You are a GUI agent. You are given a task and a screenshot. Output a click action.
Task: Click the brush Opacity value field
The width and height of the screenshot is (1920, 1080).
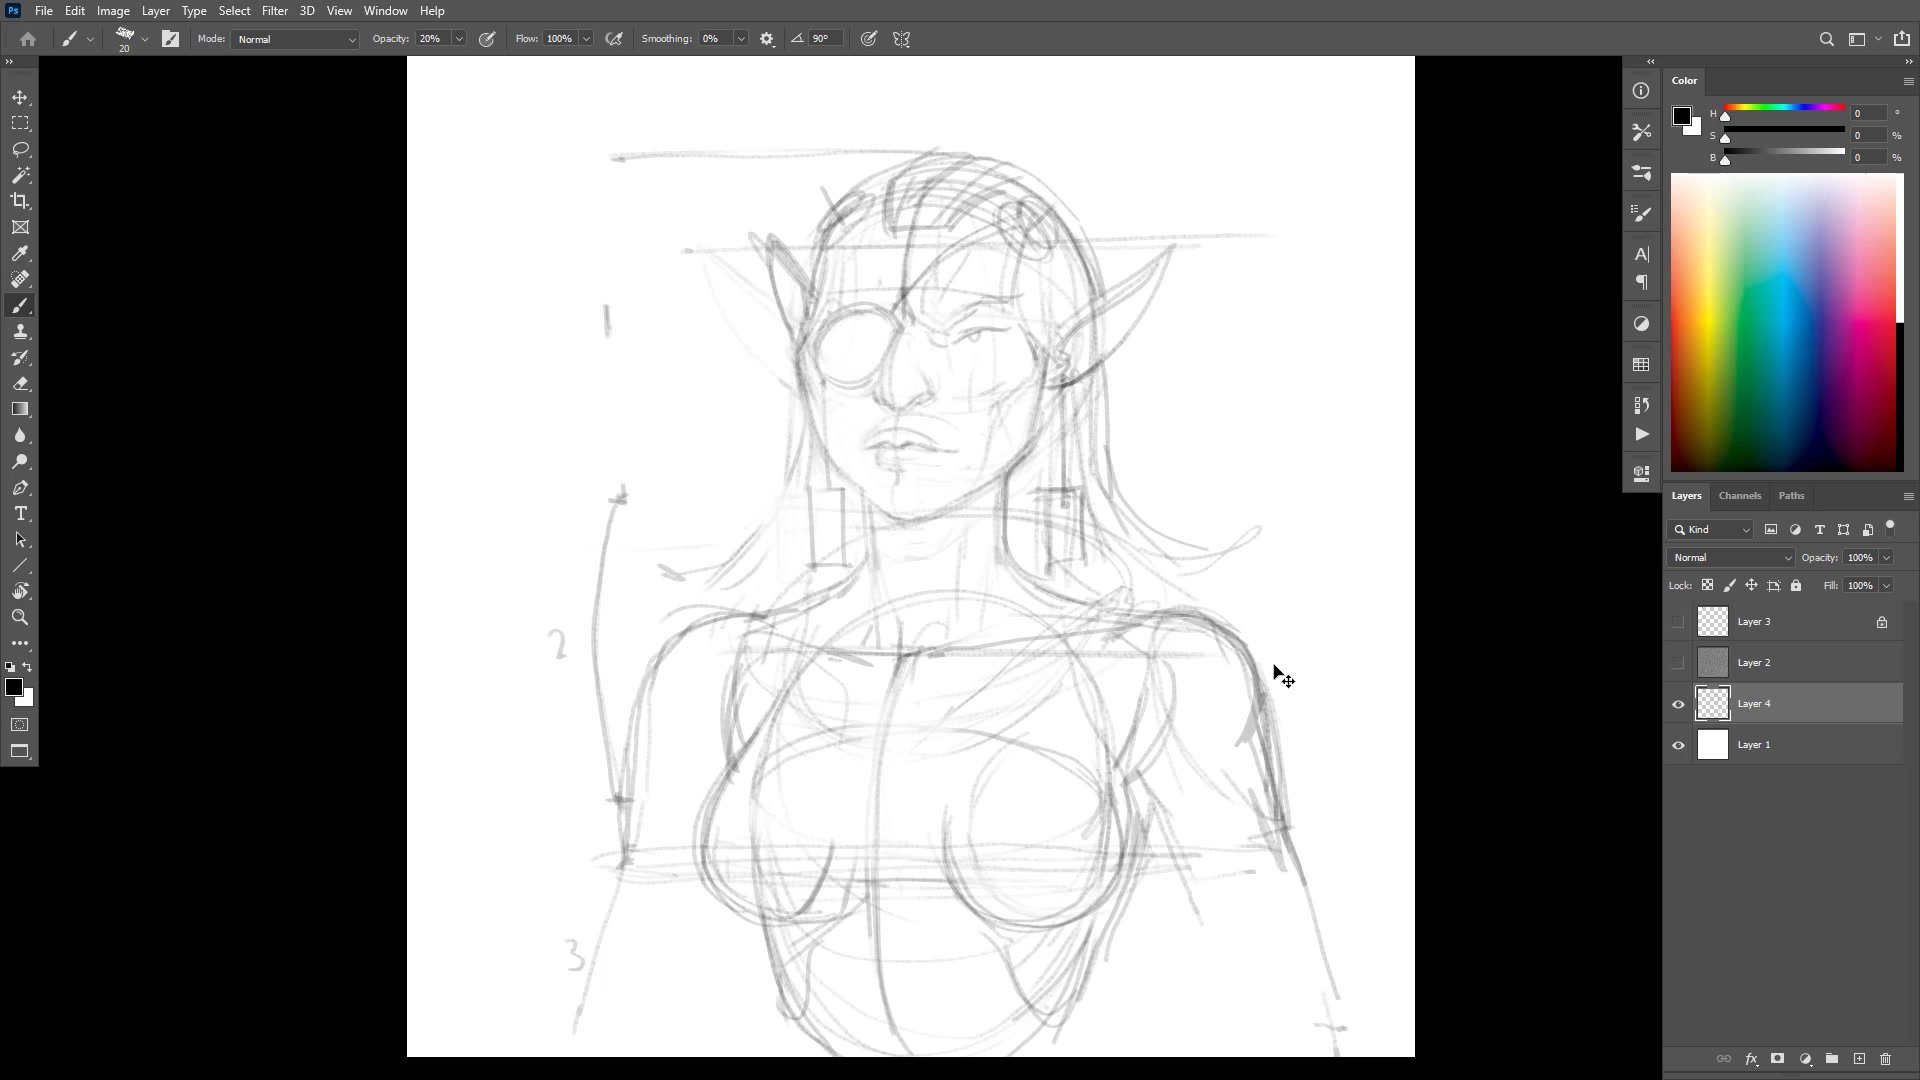coord(431,39)
